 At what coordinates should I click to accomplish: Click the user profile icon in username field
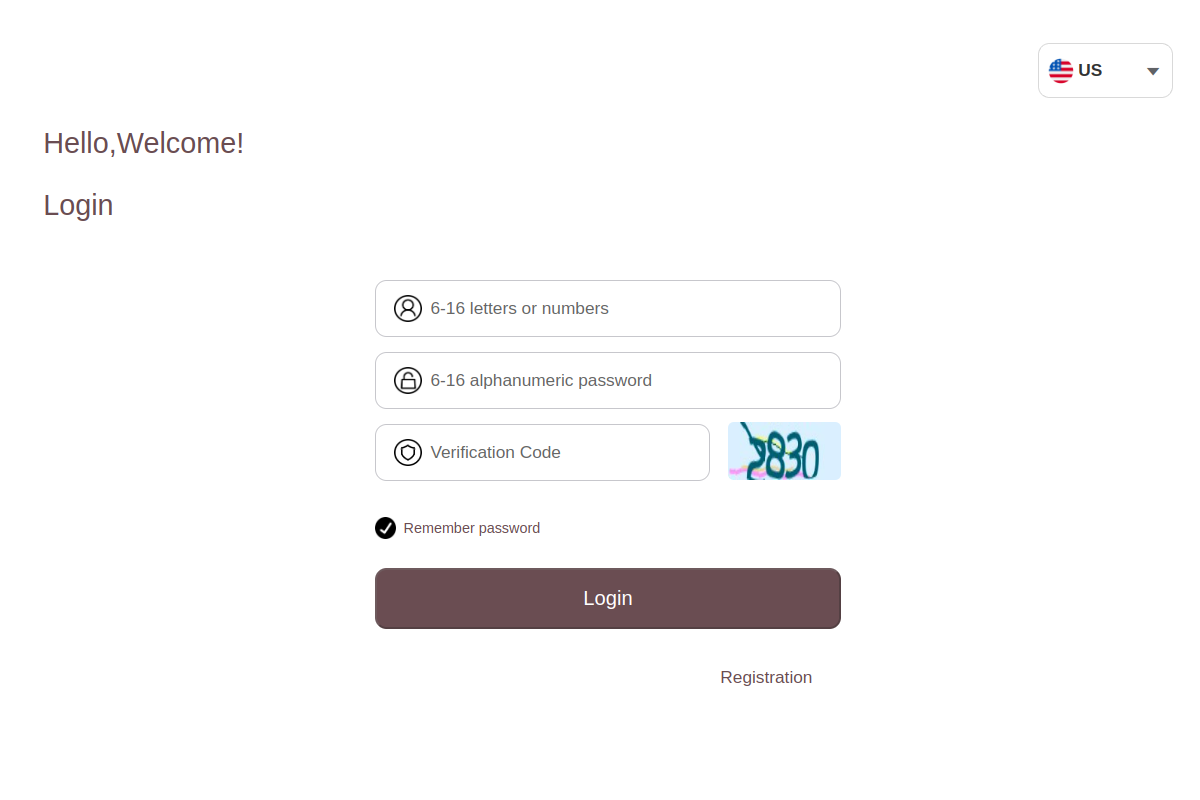coord(408,308)
